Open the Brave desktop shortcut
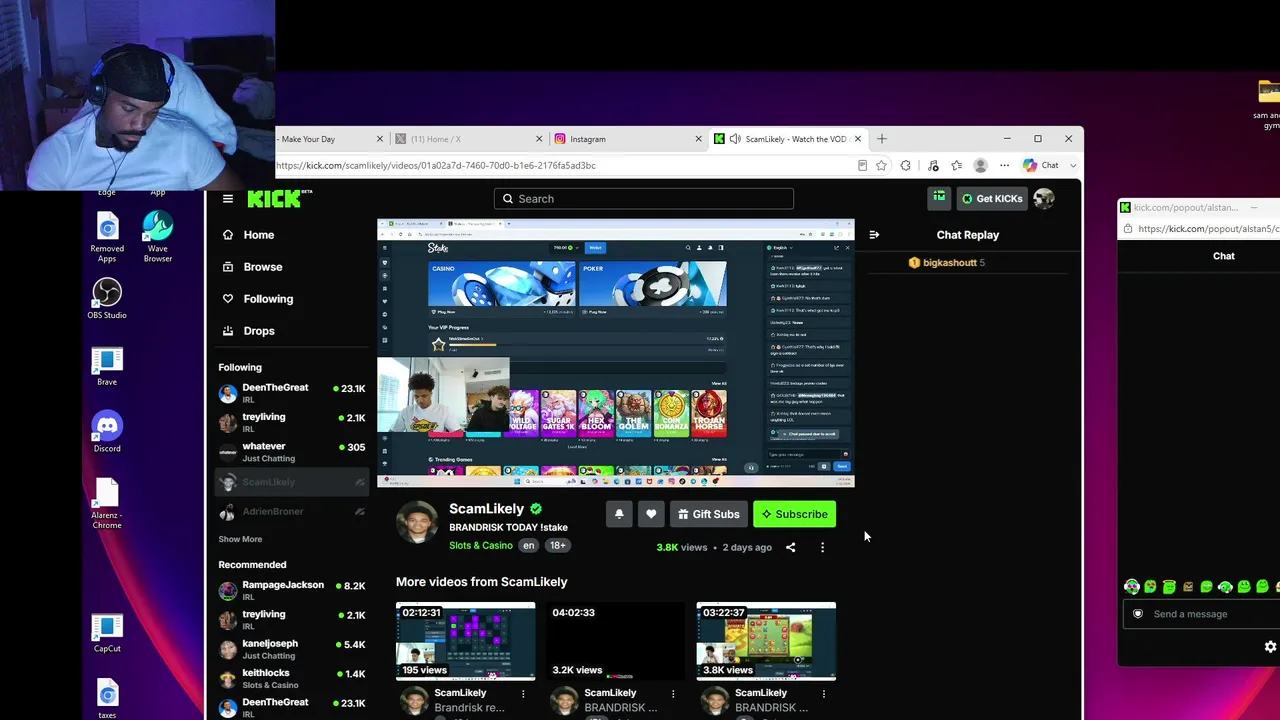1280x720 pixels. [x=107, y=366]
